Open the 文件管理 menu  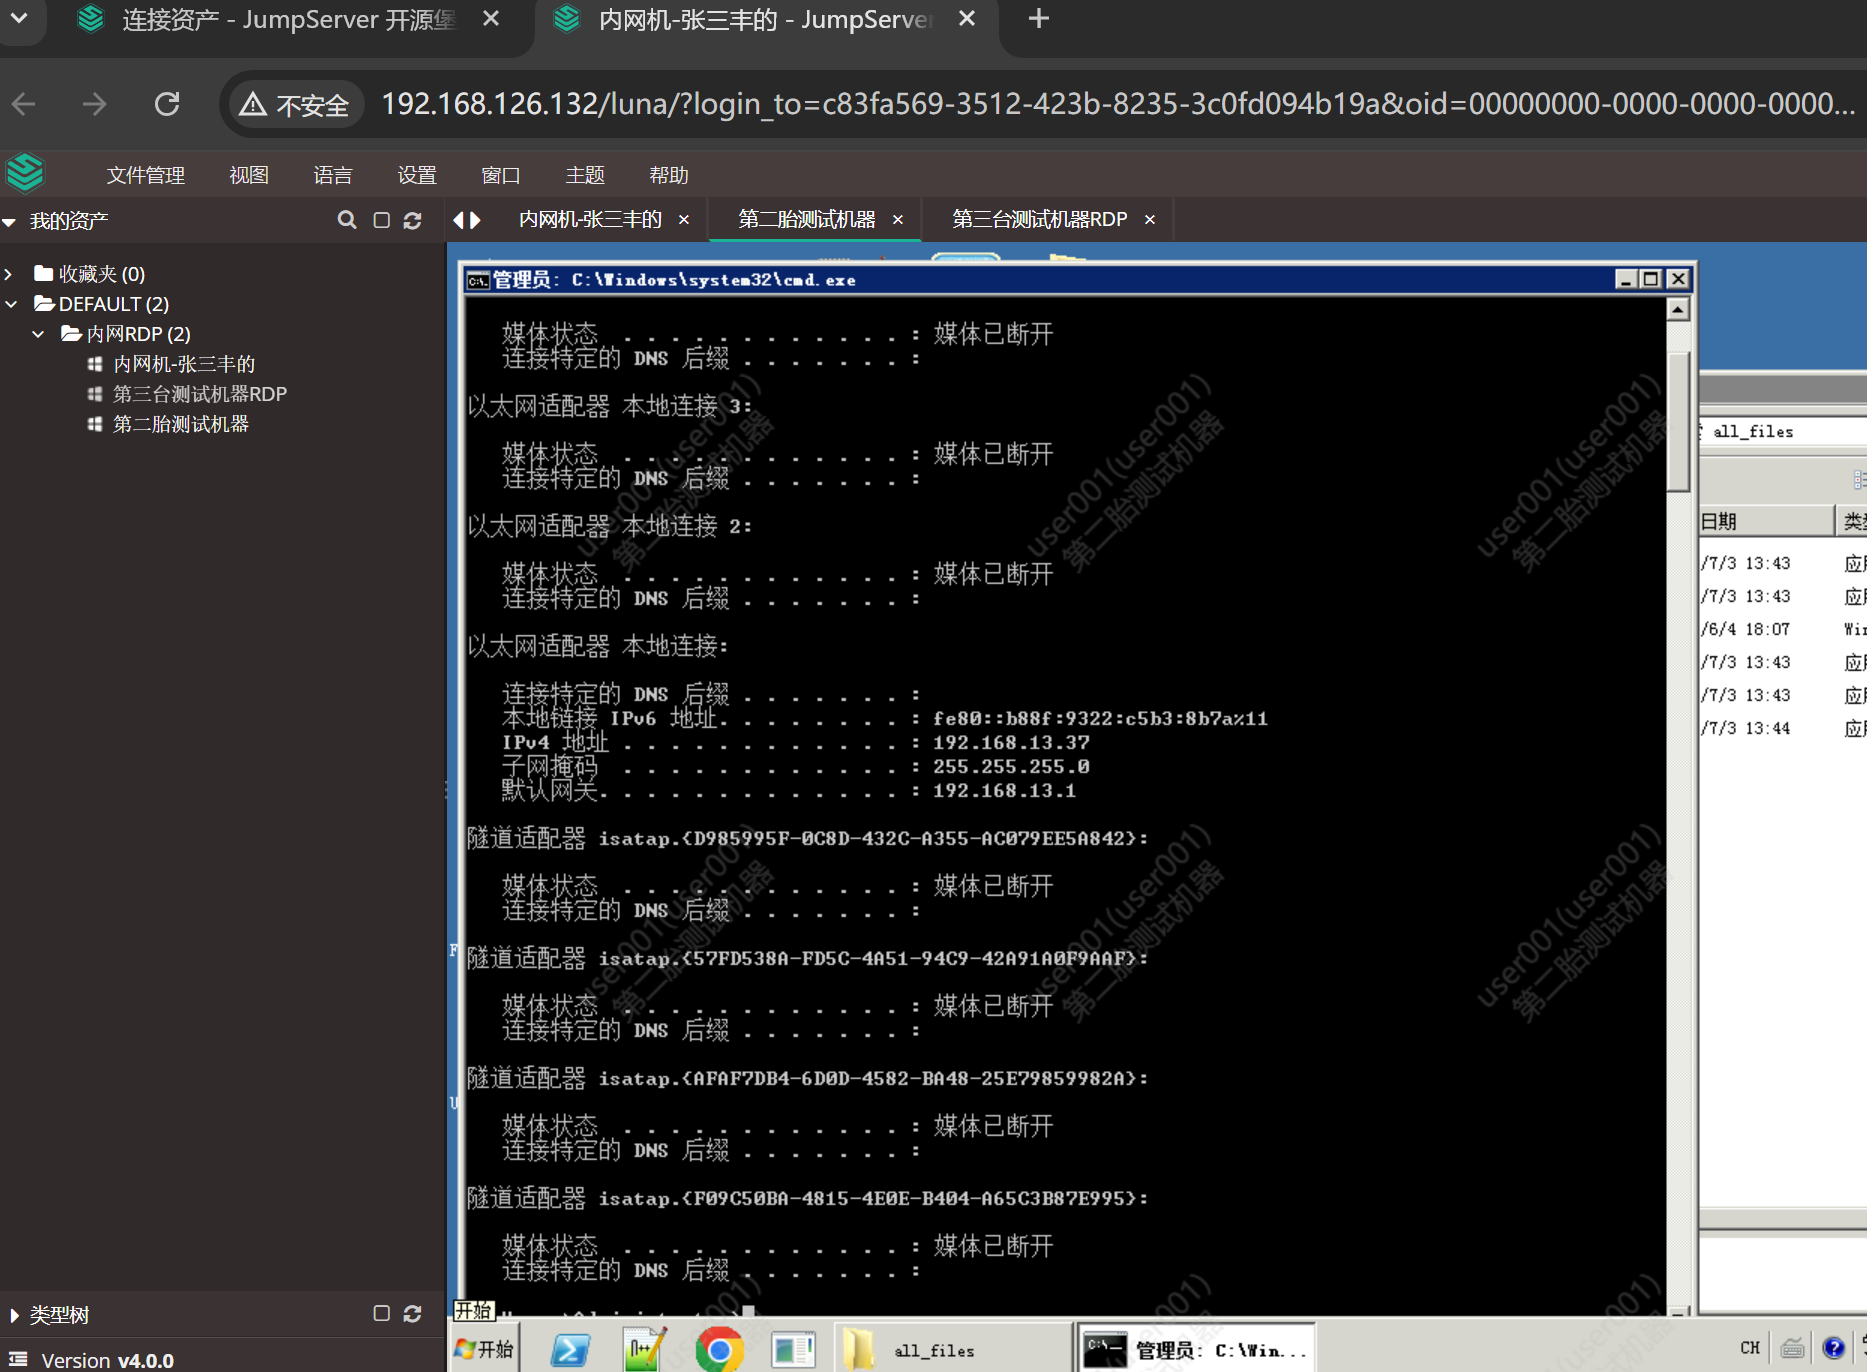click(145, 175)
